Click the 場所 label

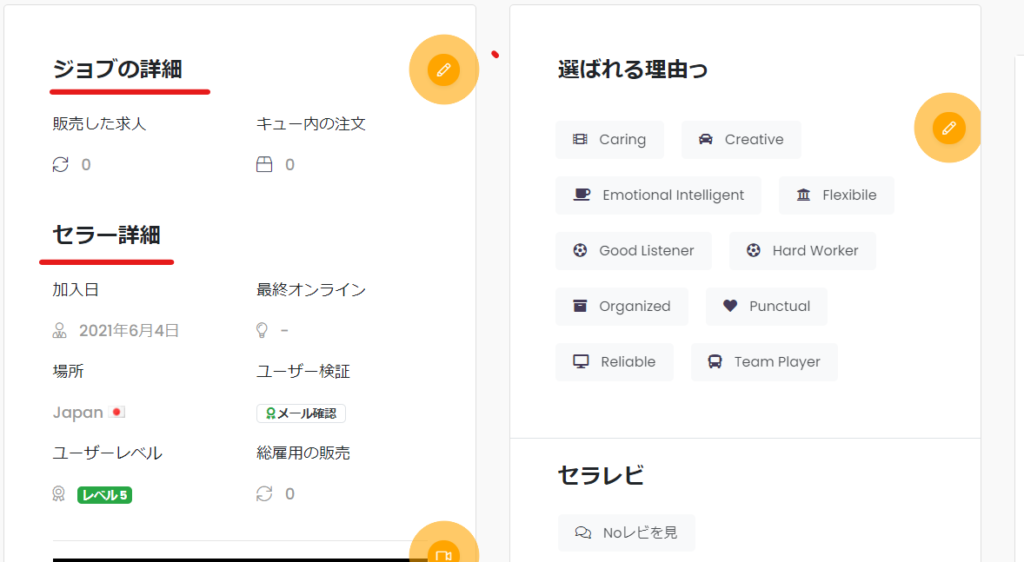tap(68, 371)
